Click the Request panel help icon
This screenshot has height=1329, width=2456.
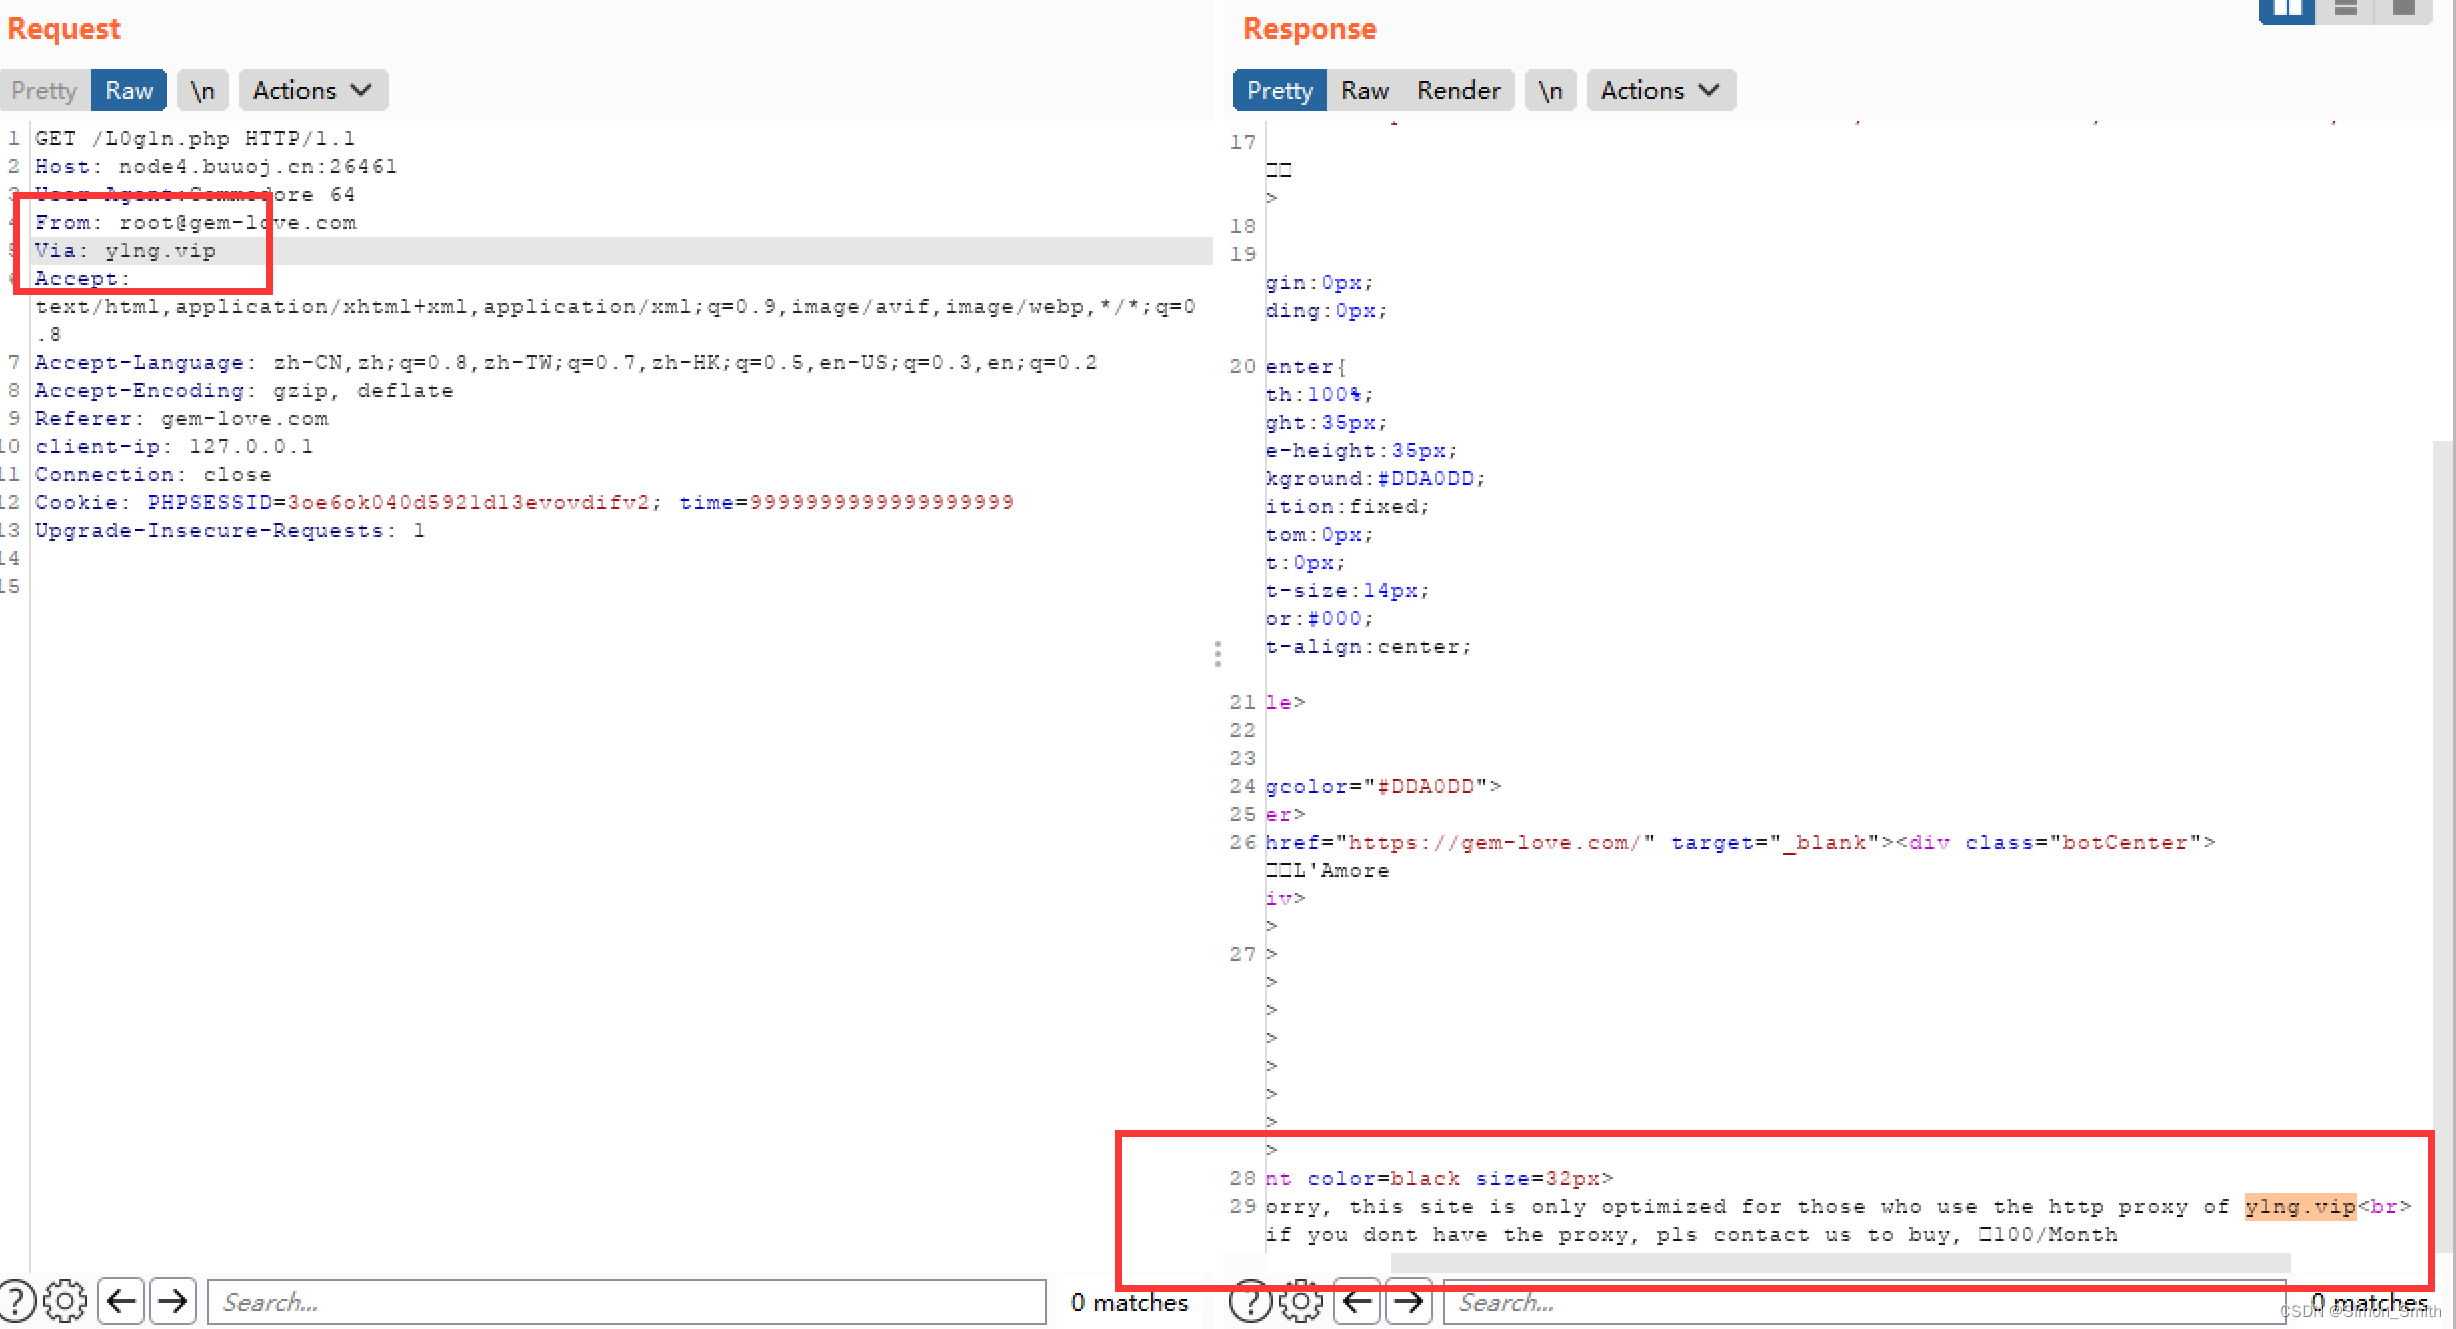17,1301
